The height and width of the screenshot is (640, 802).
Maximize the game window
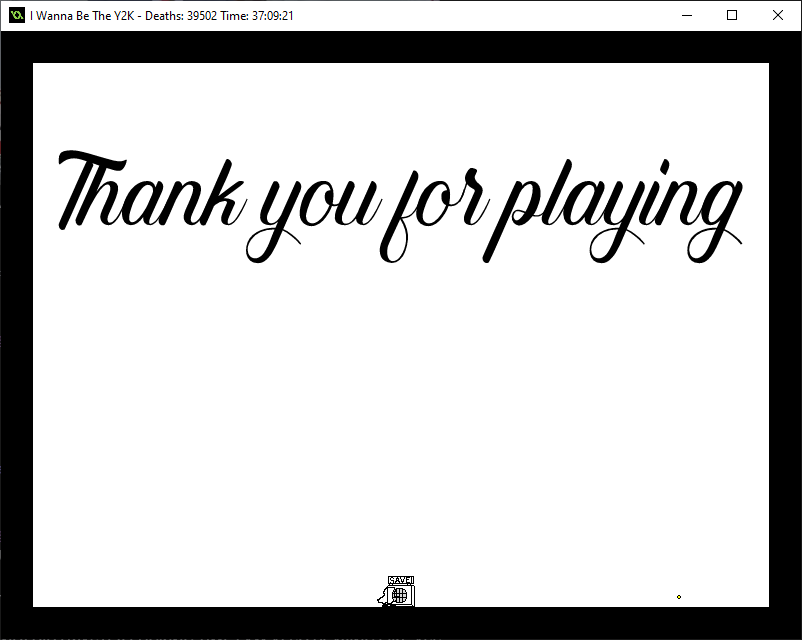point(732,15)
